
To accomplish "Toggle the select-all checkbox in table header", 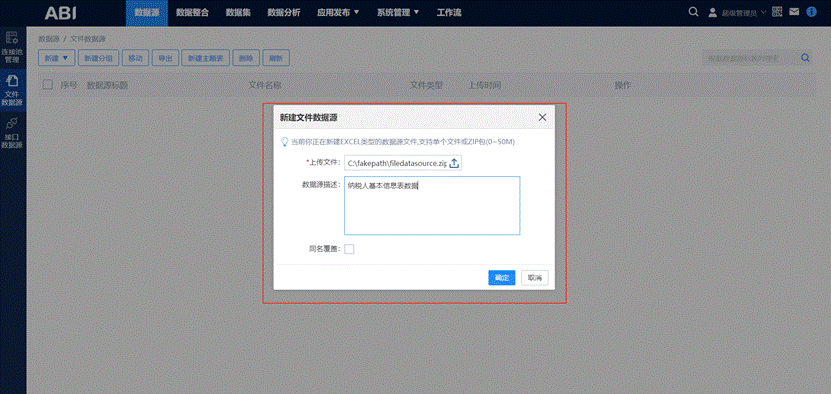I will (x=48, y=85).
